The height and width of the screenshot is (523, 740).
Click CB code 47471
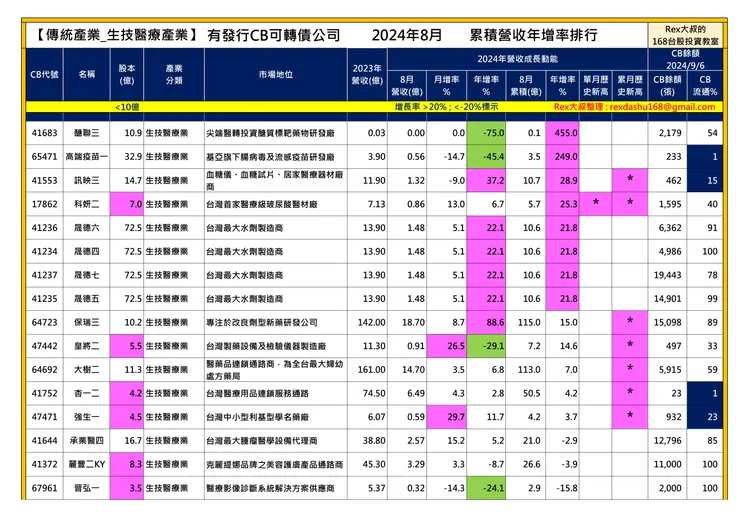coord(44,417)
